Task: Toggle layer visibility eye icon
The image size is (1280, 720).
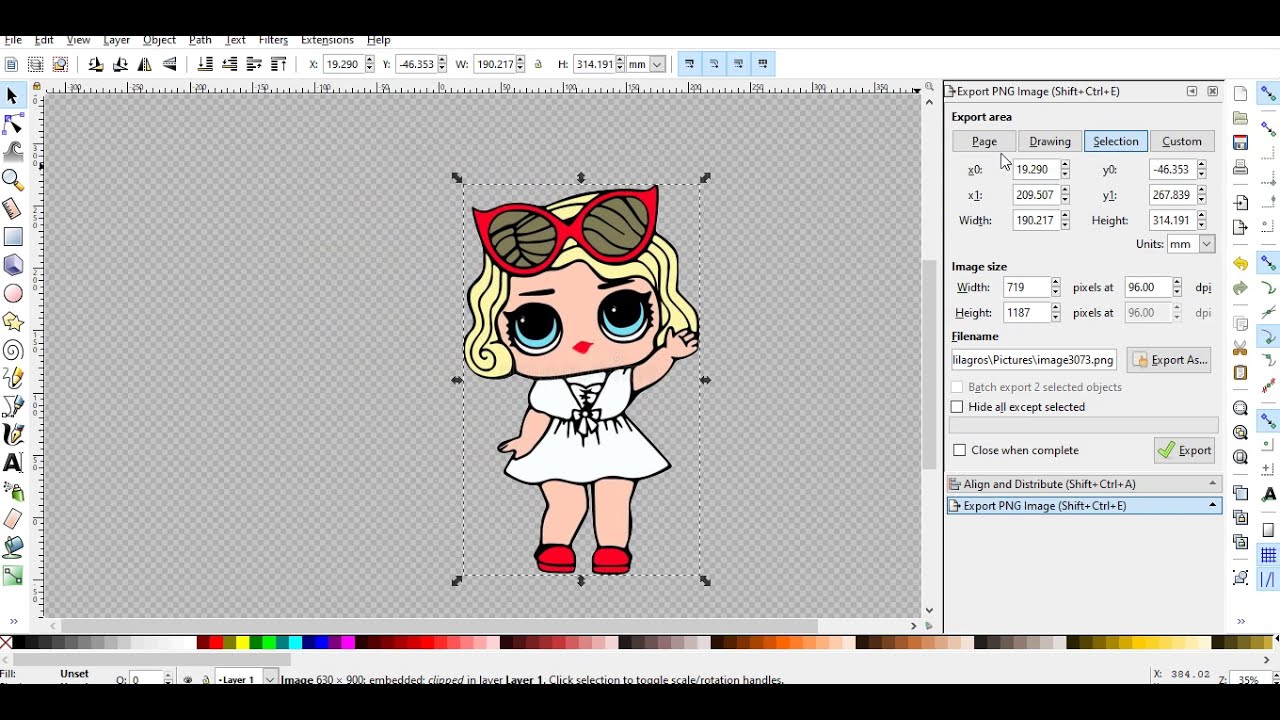Action: [x=188, y=680]
